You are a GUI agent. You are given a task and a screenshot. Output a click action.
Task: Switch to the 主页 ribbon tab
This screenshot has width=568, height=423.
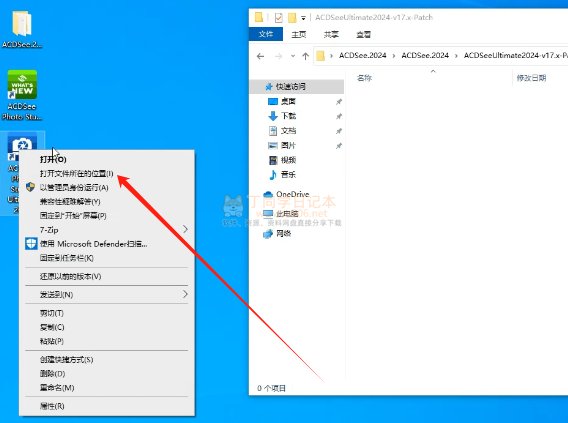[299, 34]
